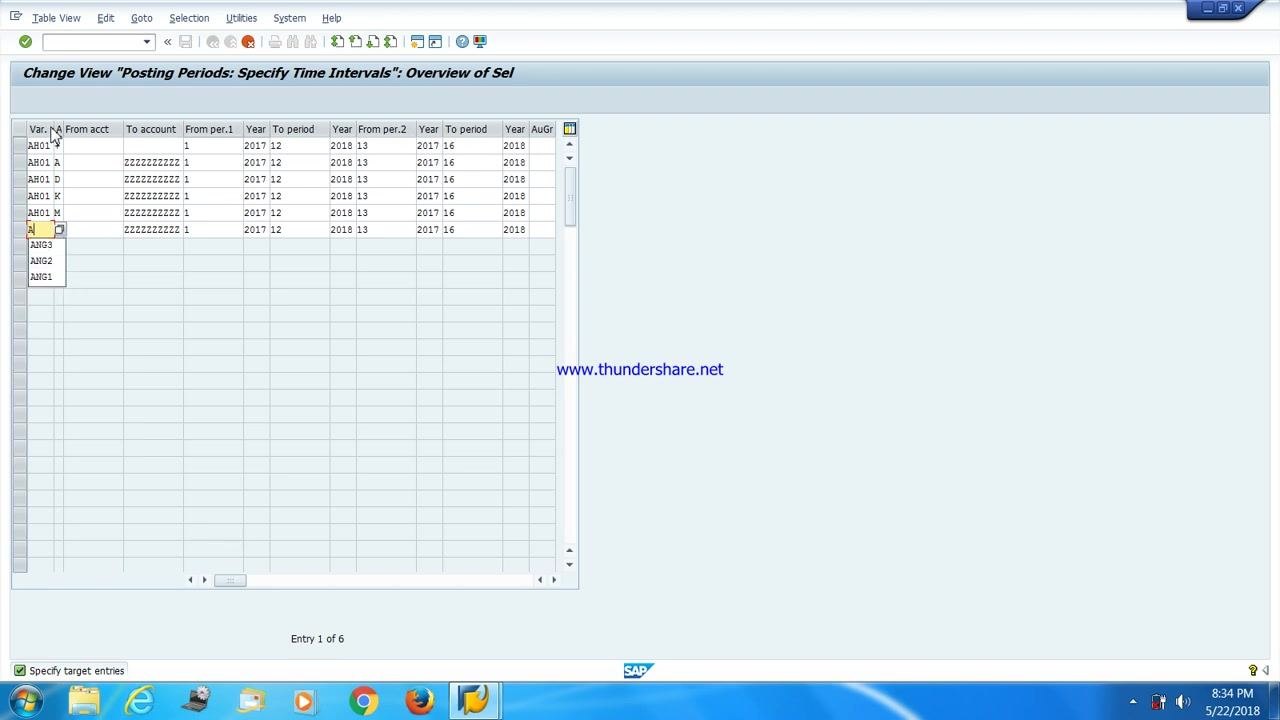Click the Find binoculars icon

click(293, 42)
